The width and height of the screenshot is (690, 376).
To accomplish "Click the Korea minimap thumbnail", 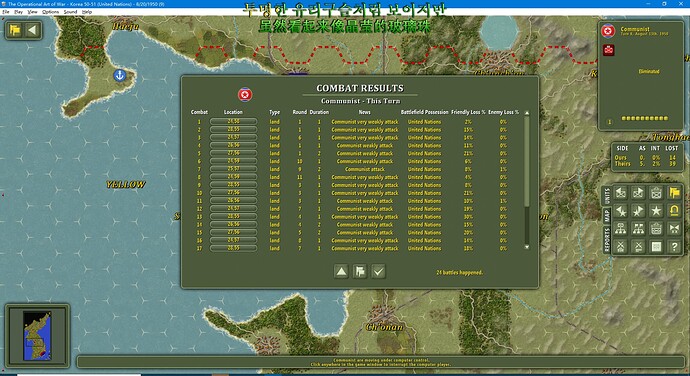I will [37, 336].
